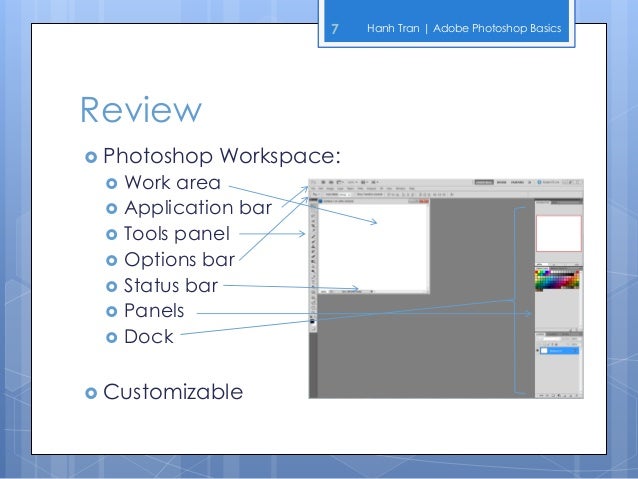Click 'Hanh Tran | Adobe Photoshop Basics' header text
Viewport: 638px width, 479px height.
464,28
